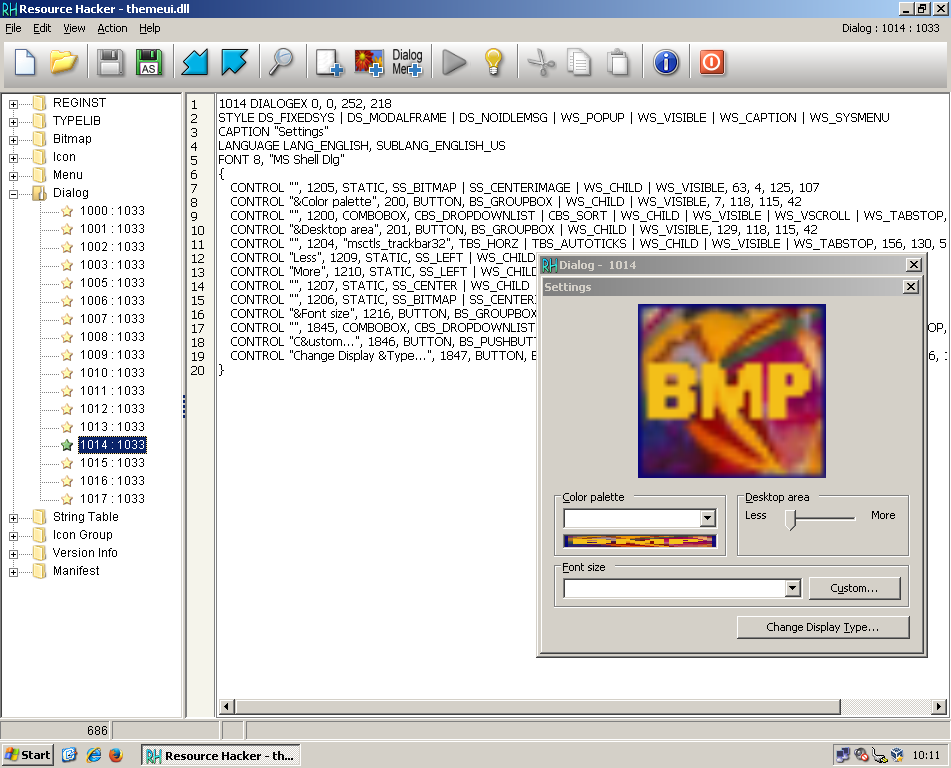Open the Color palette dropdown
951x768 pixels.
pyautogui.click(x=708, y=518)
